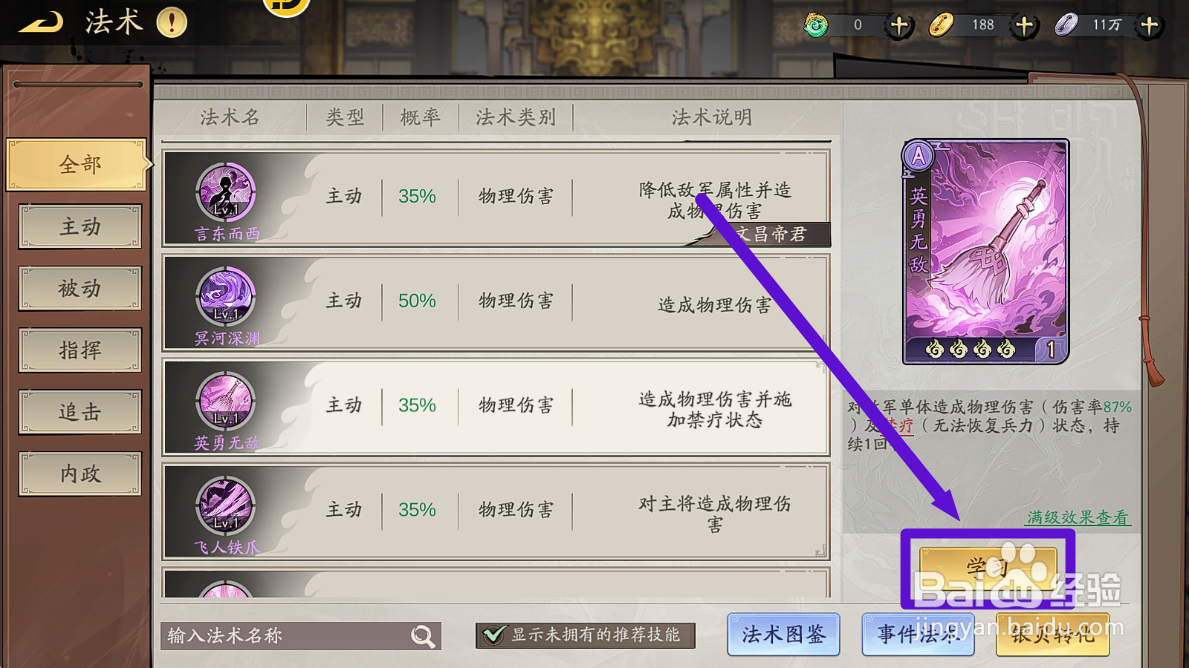Select the 飞人铁爪 skill icon
1189x668 pixels.
pyautogui.click(x=225, y=505)
